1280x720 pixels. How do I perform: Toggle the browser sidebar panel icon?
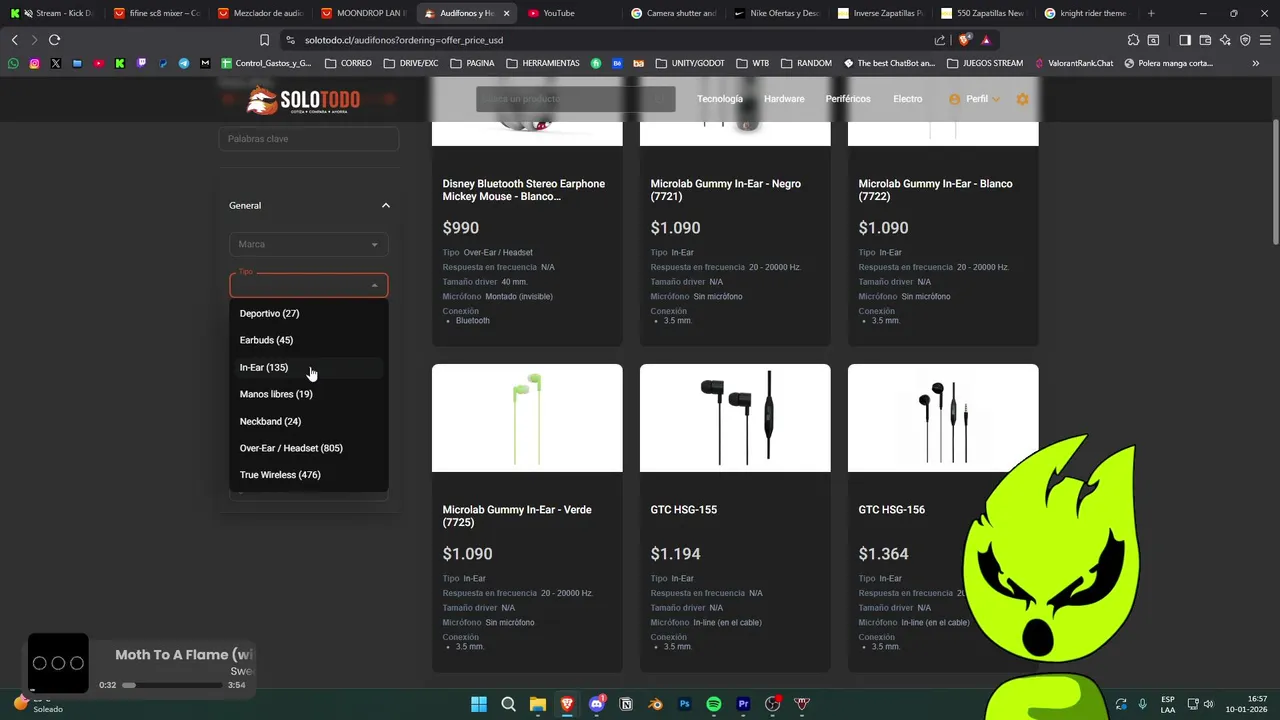pyautogui.click(x=1185, y=40)
